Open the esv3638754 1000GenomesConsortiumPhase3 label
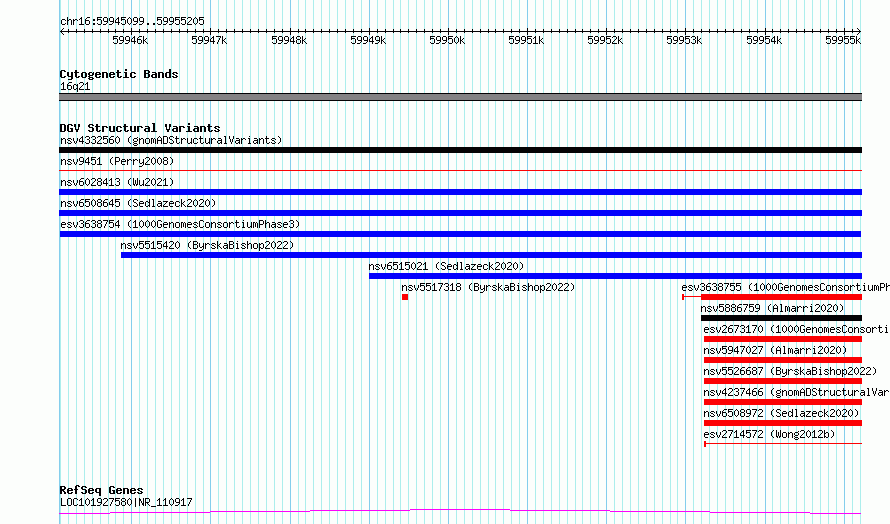 click(180, 224)
